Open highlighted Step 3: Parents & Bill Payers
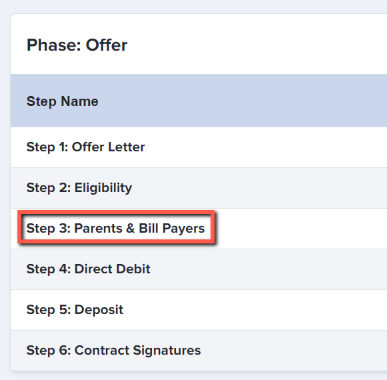This screenshot has height=380, width=387. (x=116, y=228)
